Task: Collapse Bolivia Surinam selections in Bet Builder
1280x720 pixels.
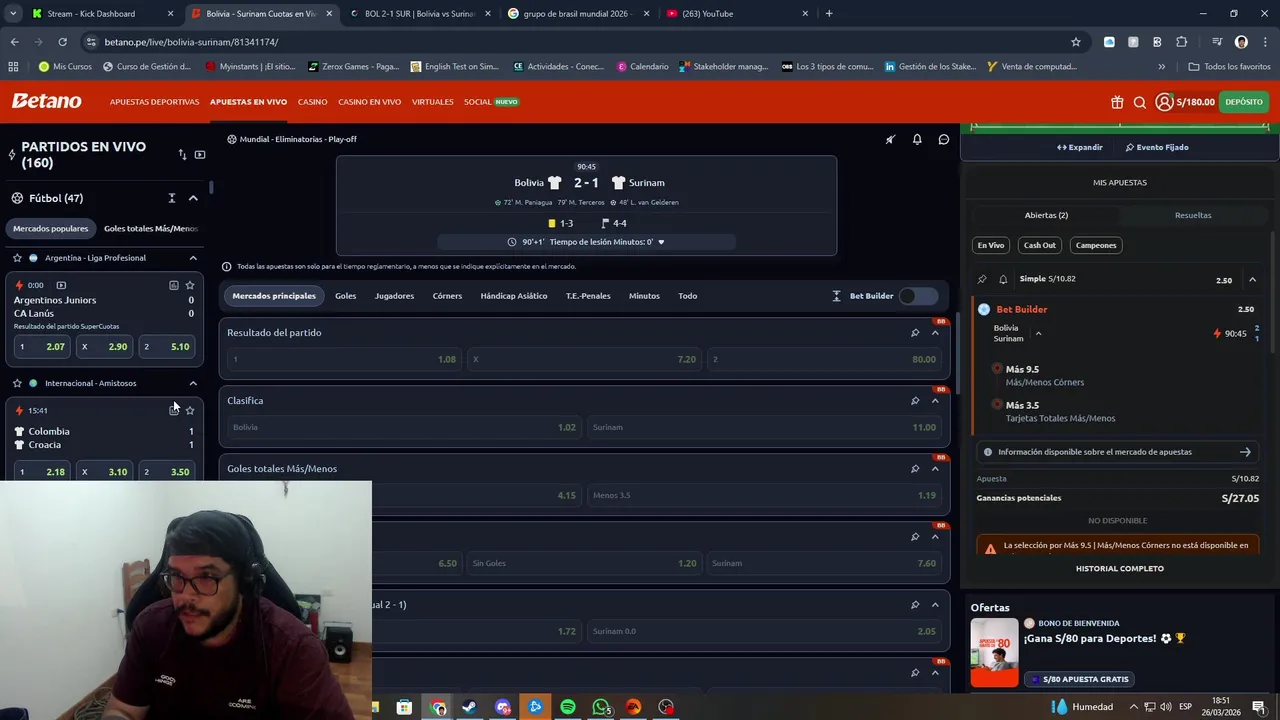Action: coord(1038,334)
